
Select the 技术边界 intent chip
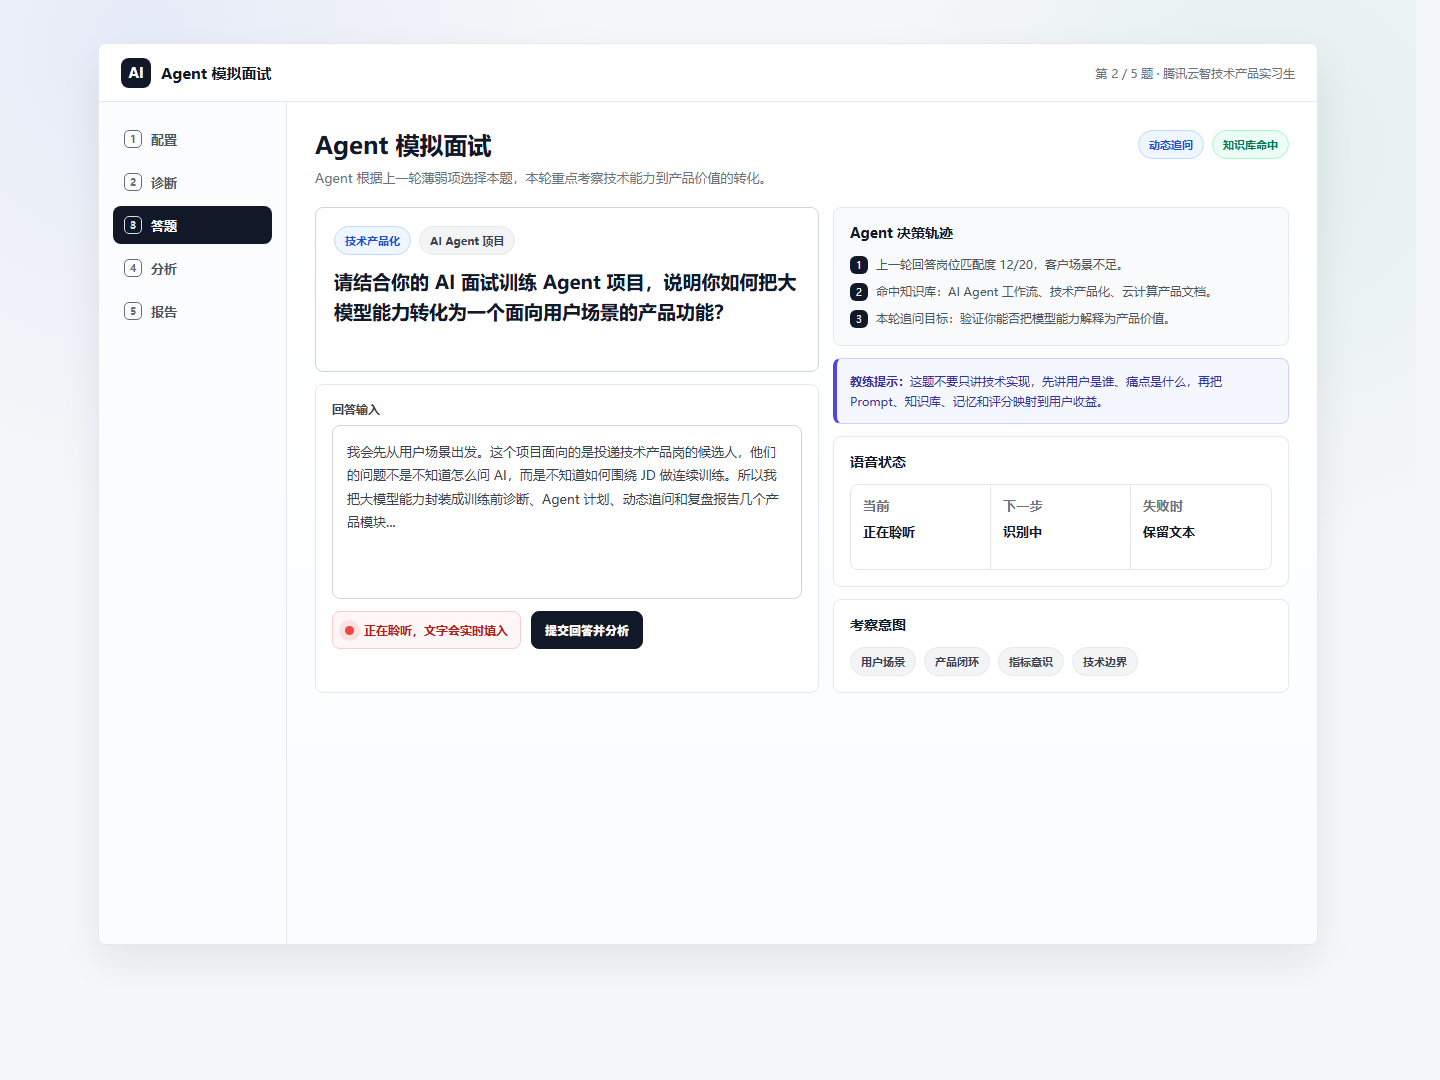1105,662
